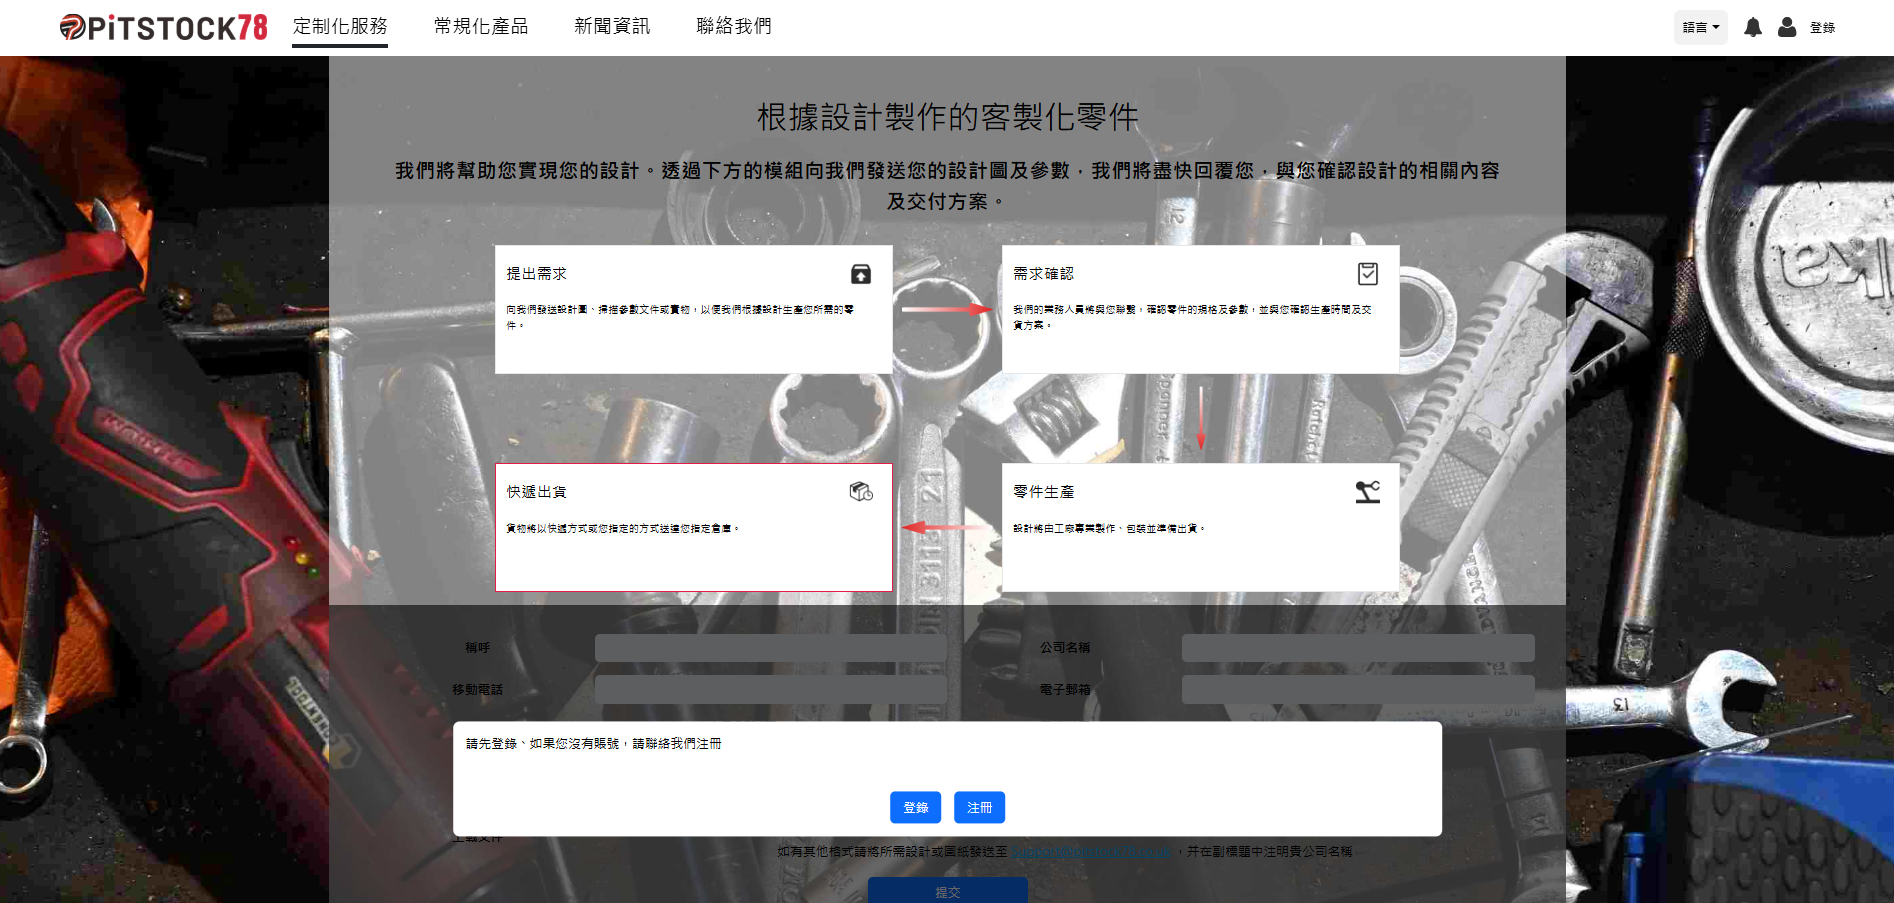Click the 快遞出貨 delivery package icon
Viewport: 1894px width, 903px height.
pos(860,492)
